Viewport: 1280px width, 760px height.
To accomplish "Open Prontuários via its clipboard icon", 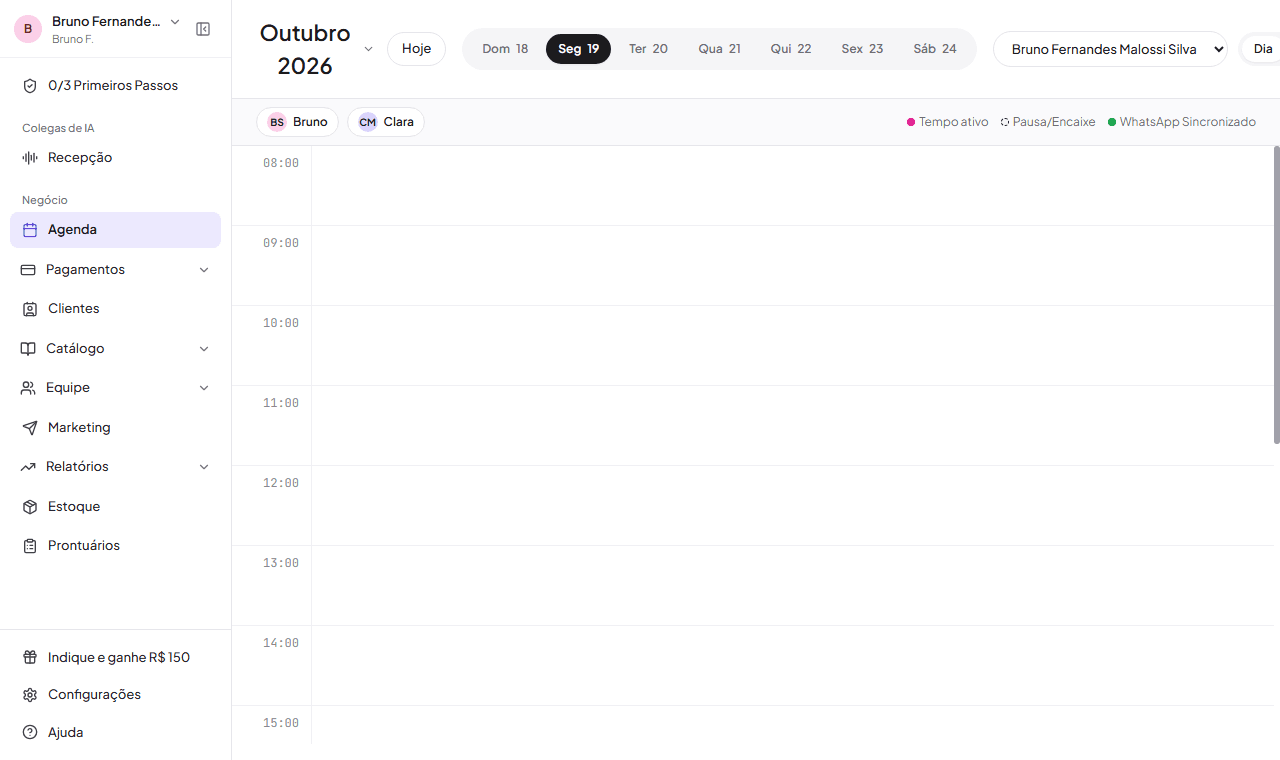I will [x=30, y=546].
